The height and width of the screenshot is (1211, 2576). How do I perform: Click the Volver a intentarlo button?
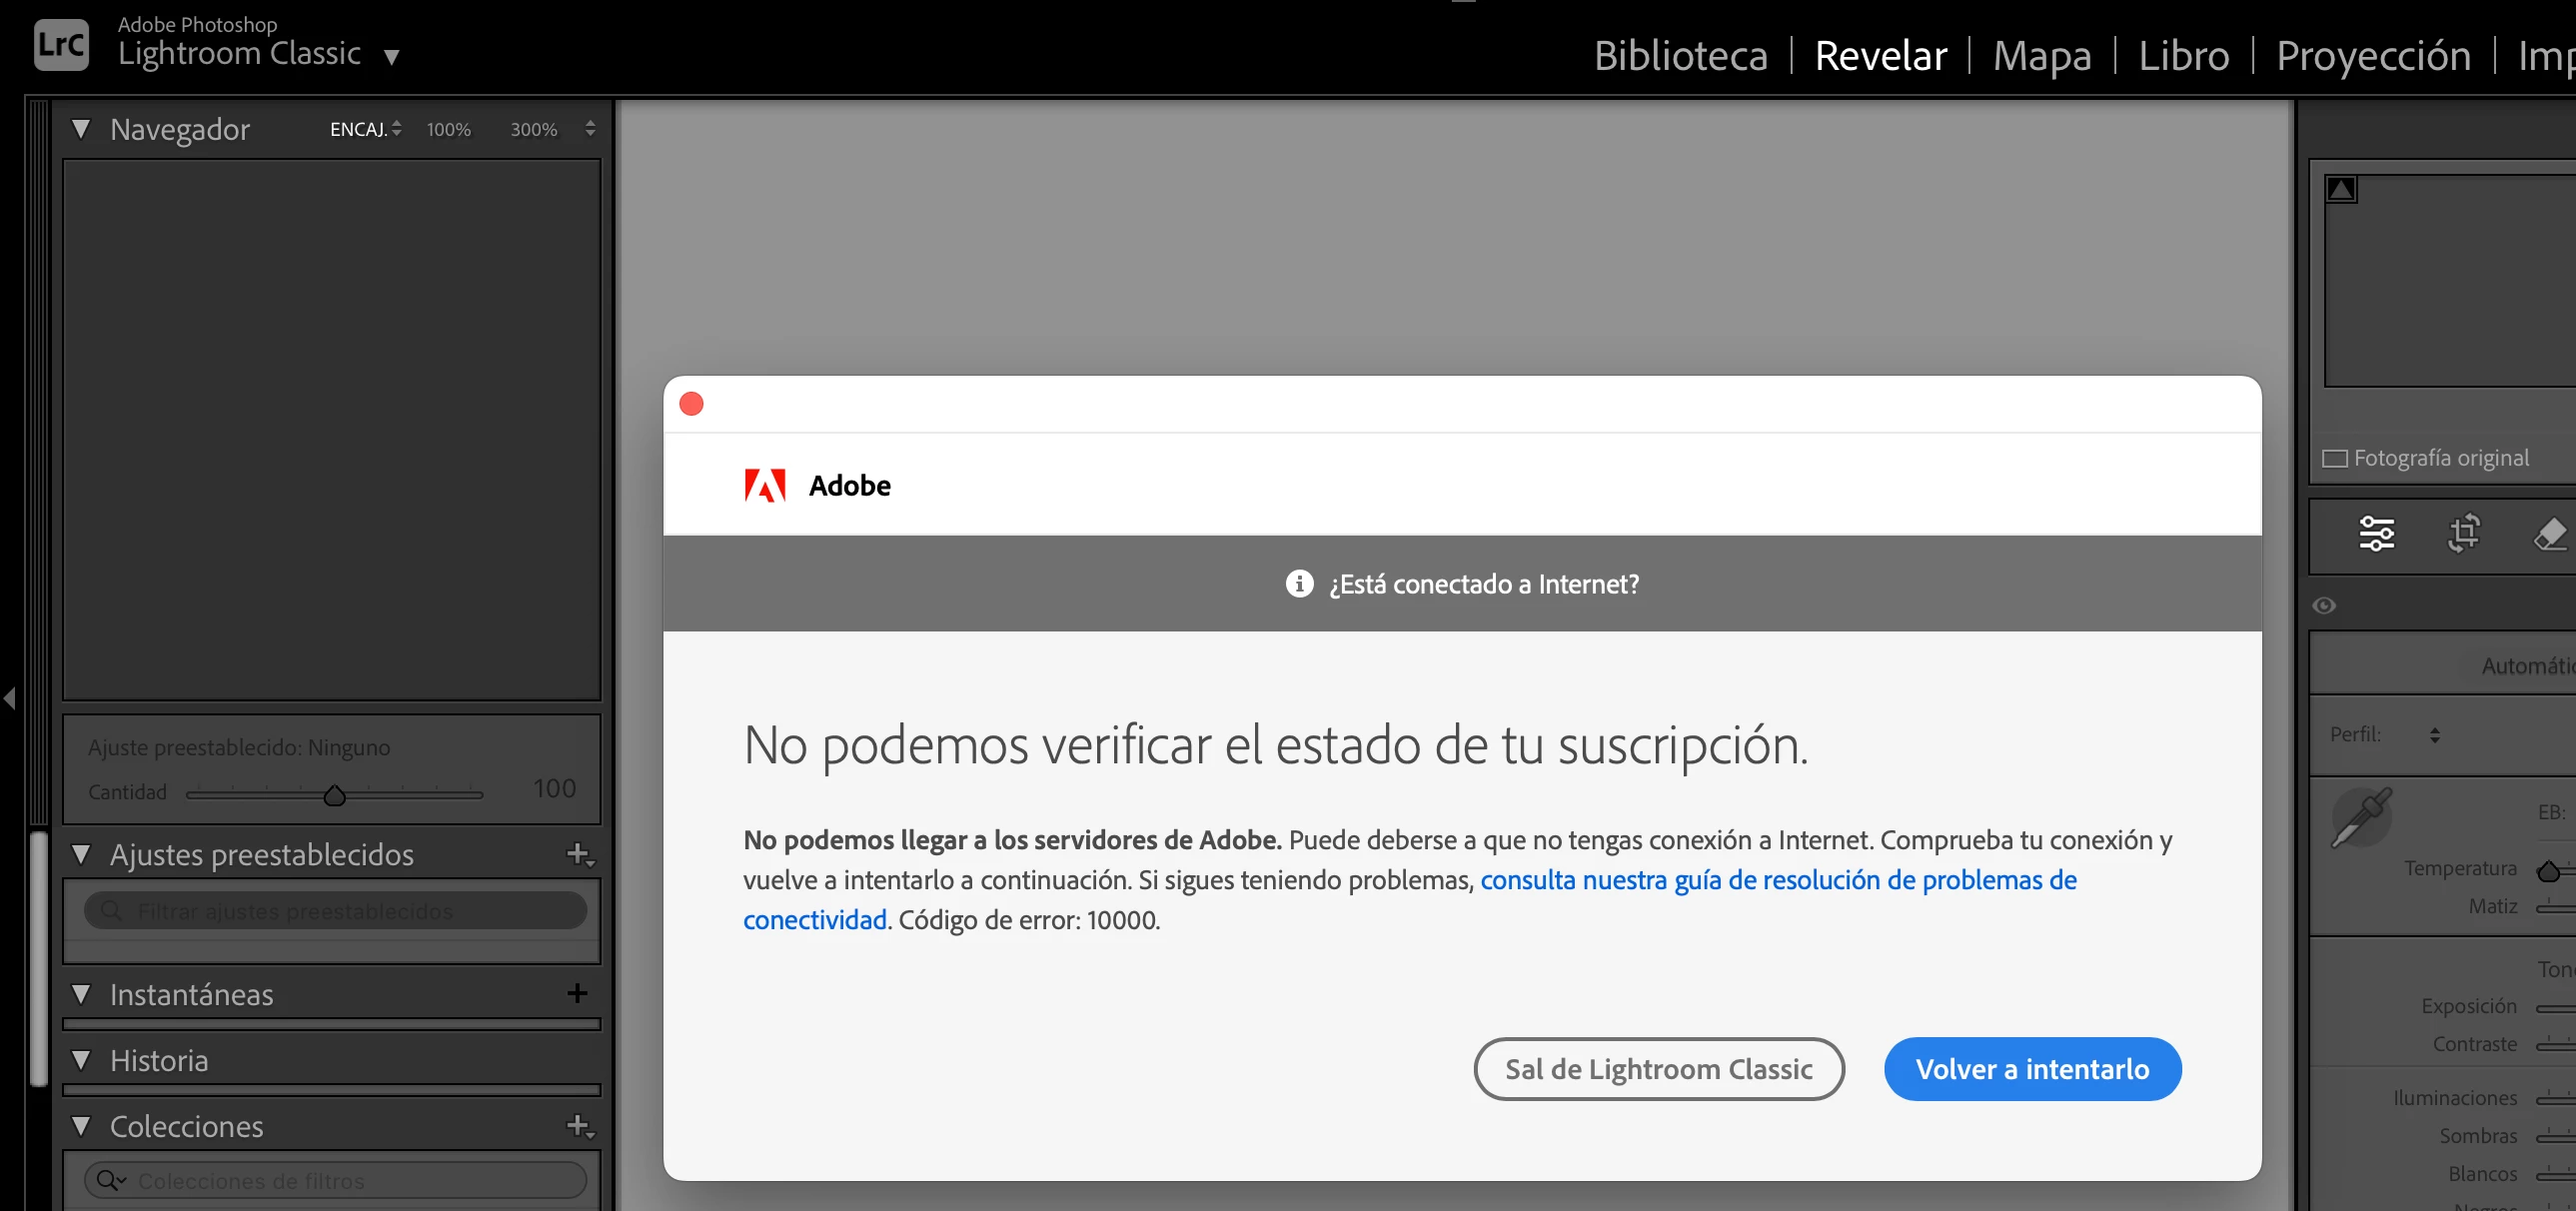click(2032, 1069)
